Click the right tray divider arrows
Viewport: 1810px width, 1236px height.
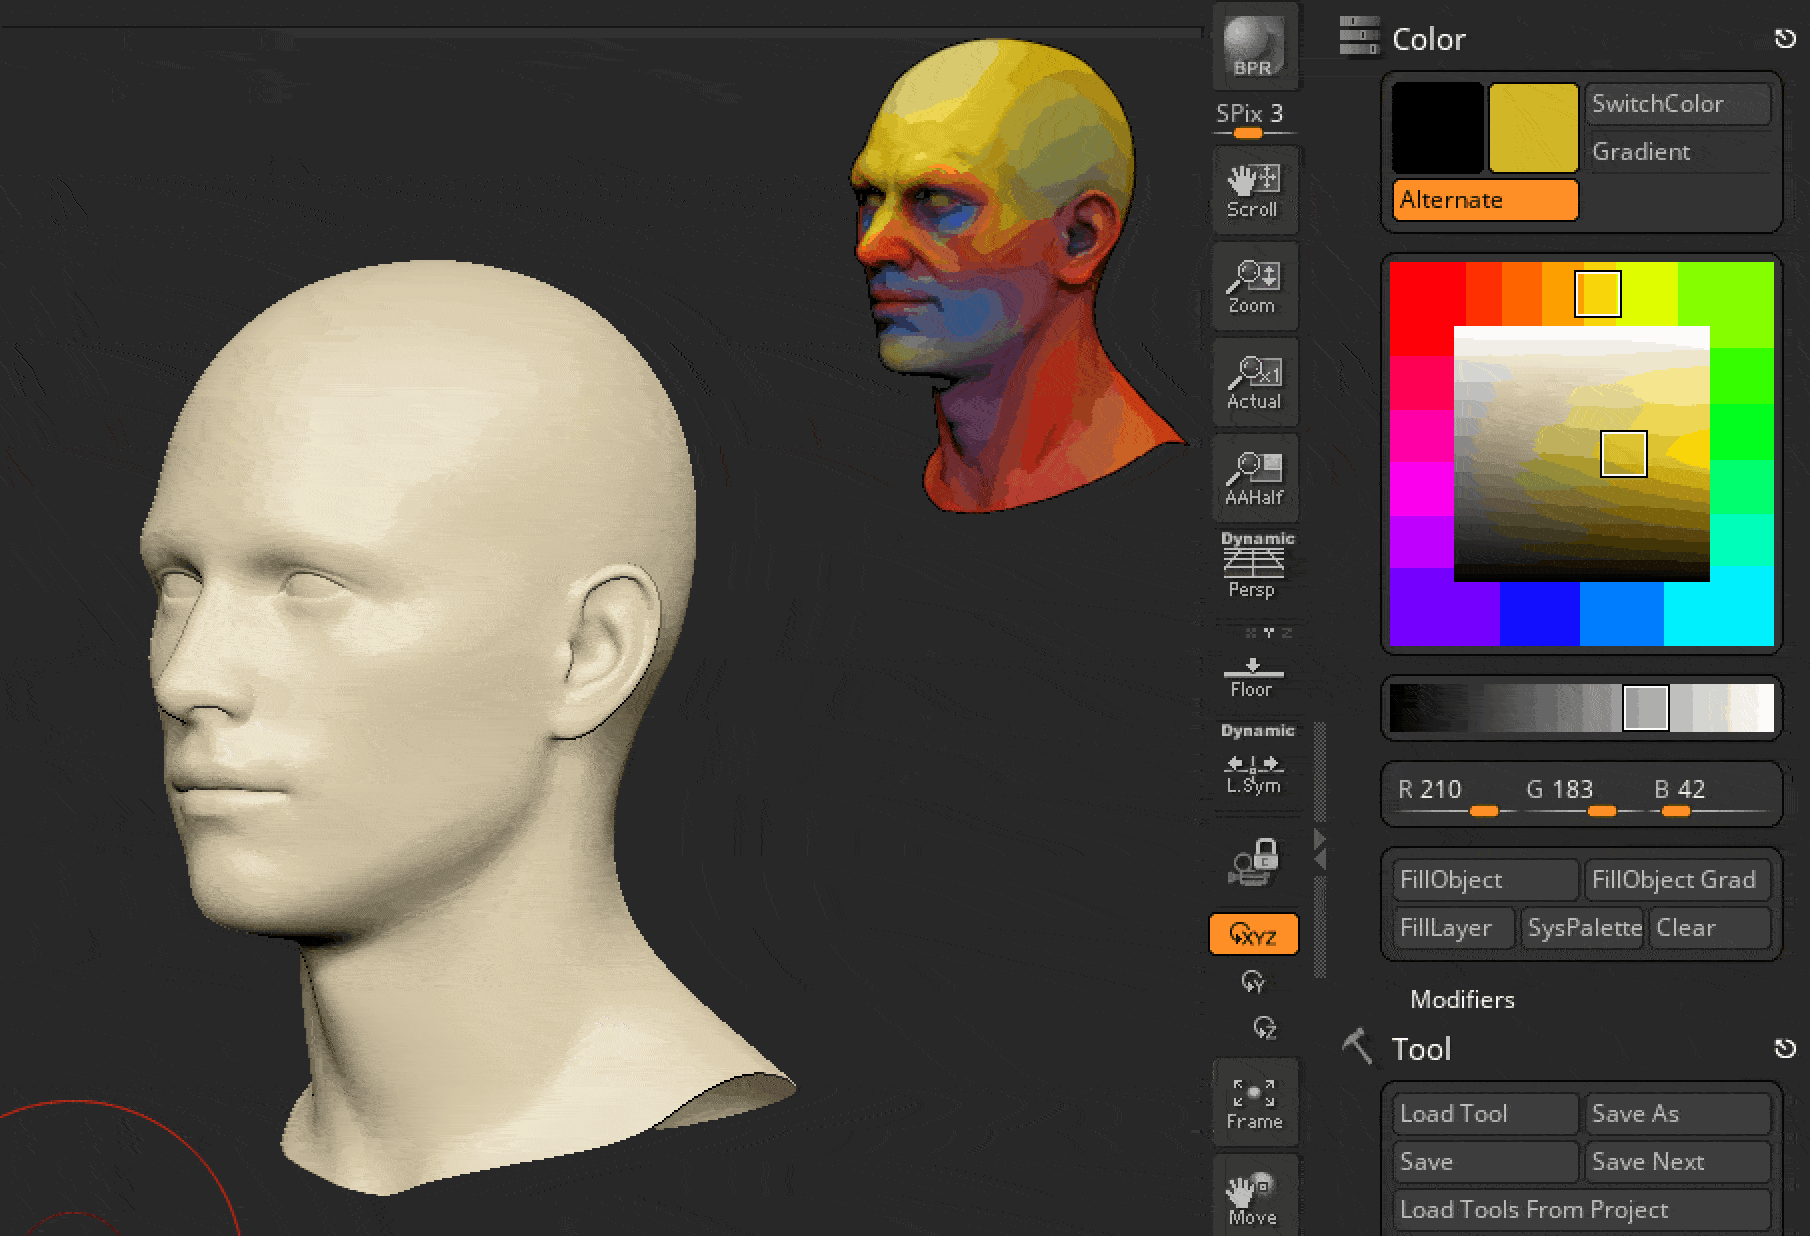[x=1320, y=849]
